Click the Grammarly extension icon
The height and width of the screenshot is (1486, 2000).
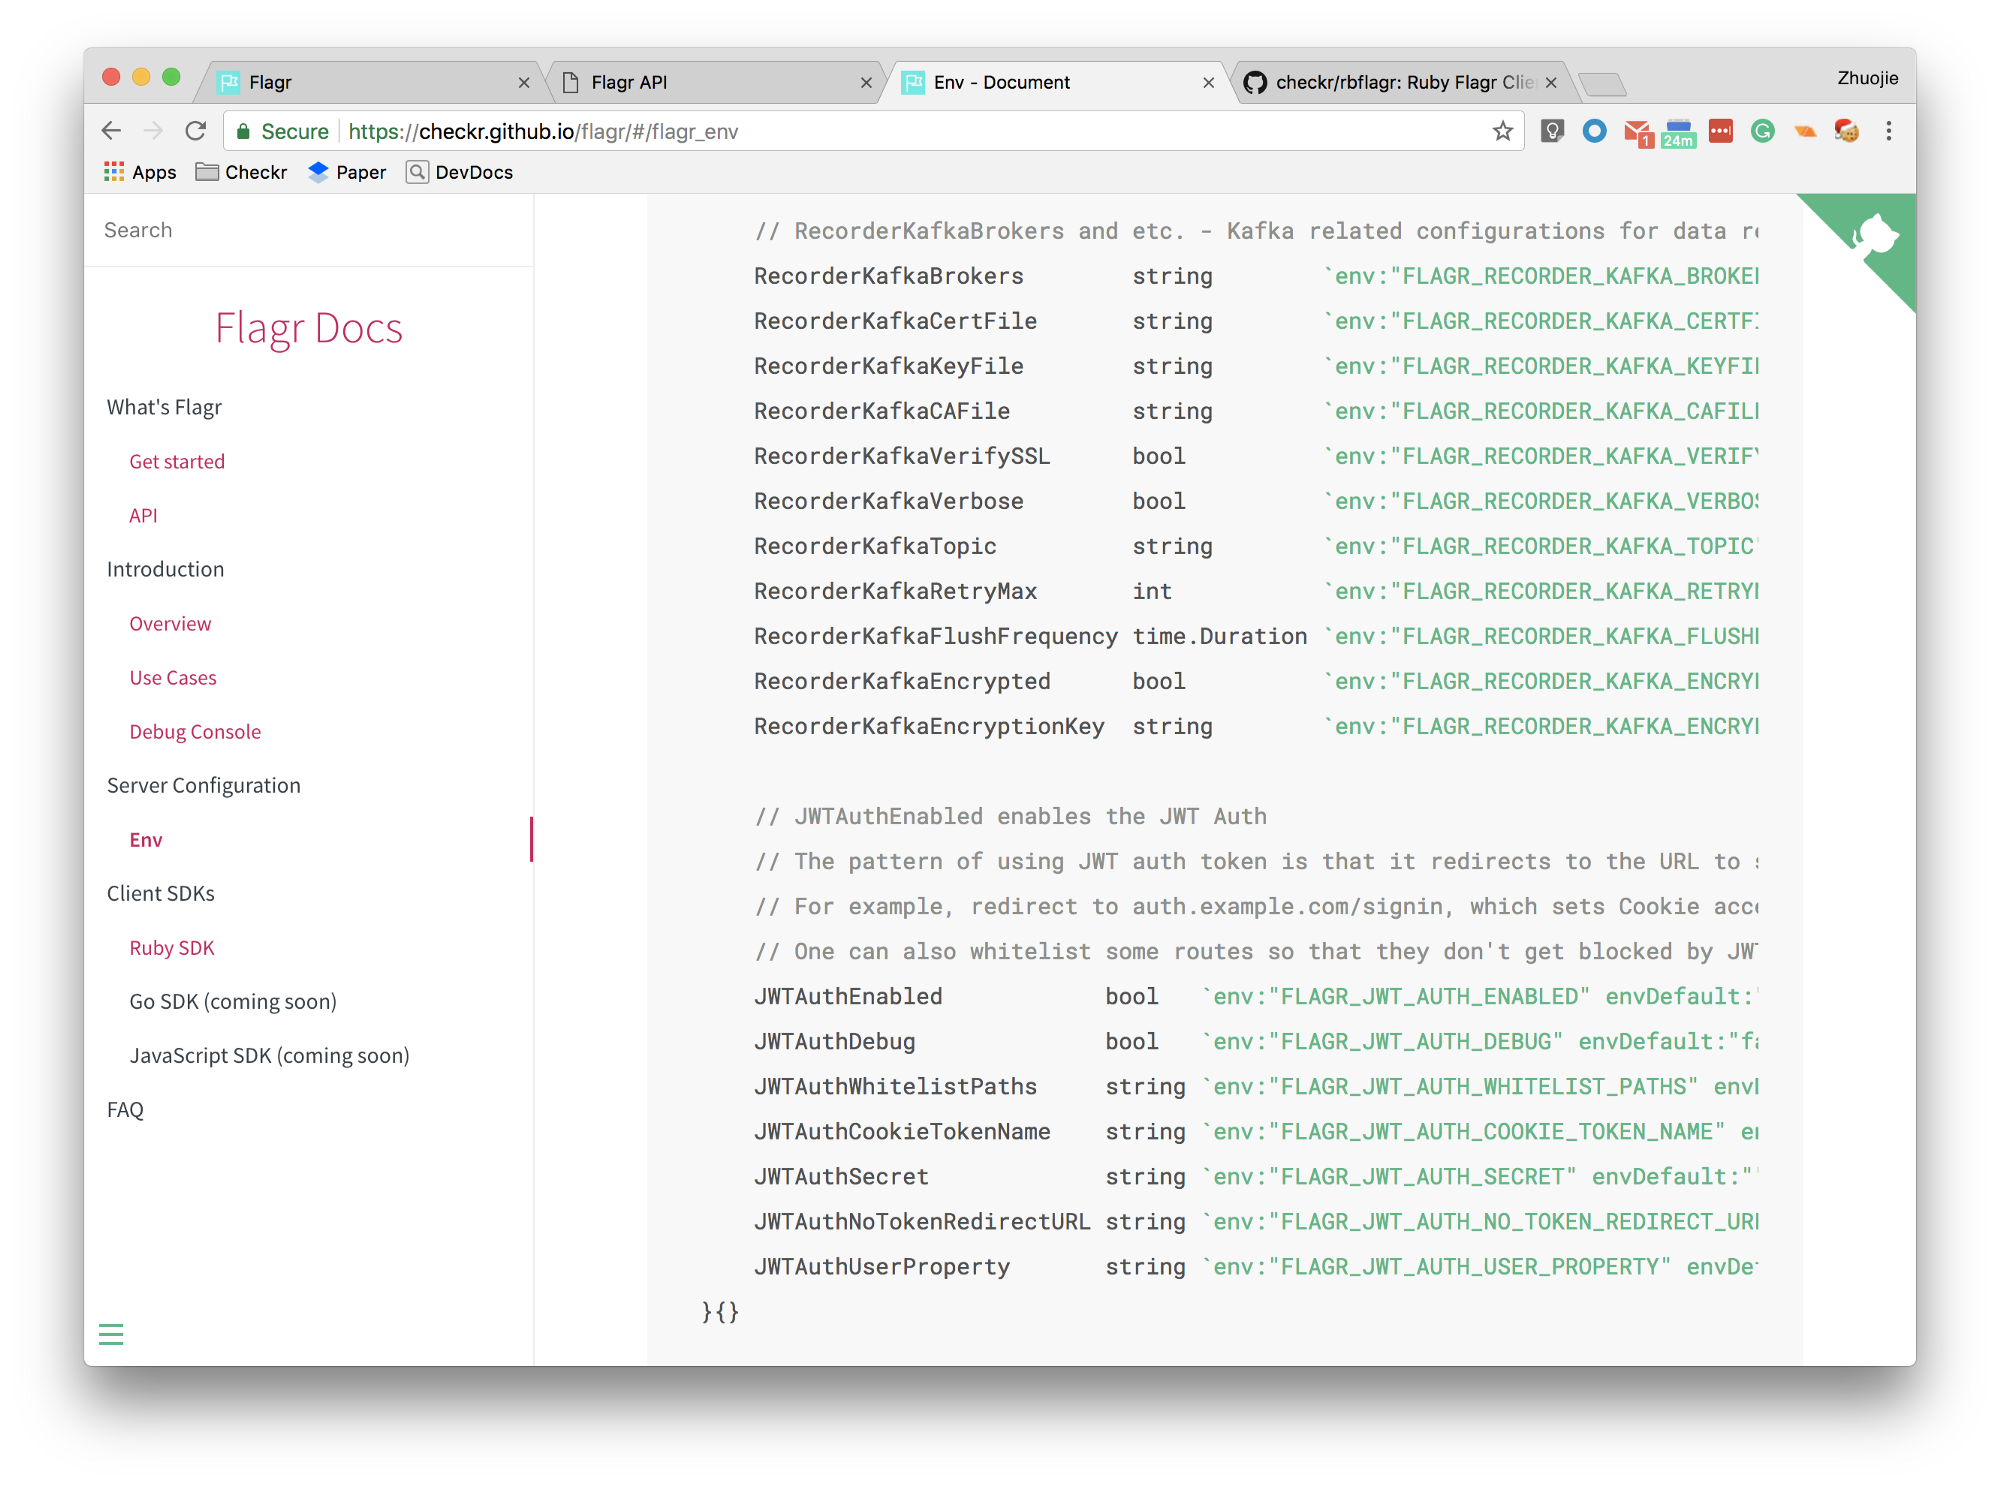(1762, 131)
